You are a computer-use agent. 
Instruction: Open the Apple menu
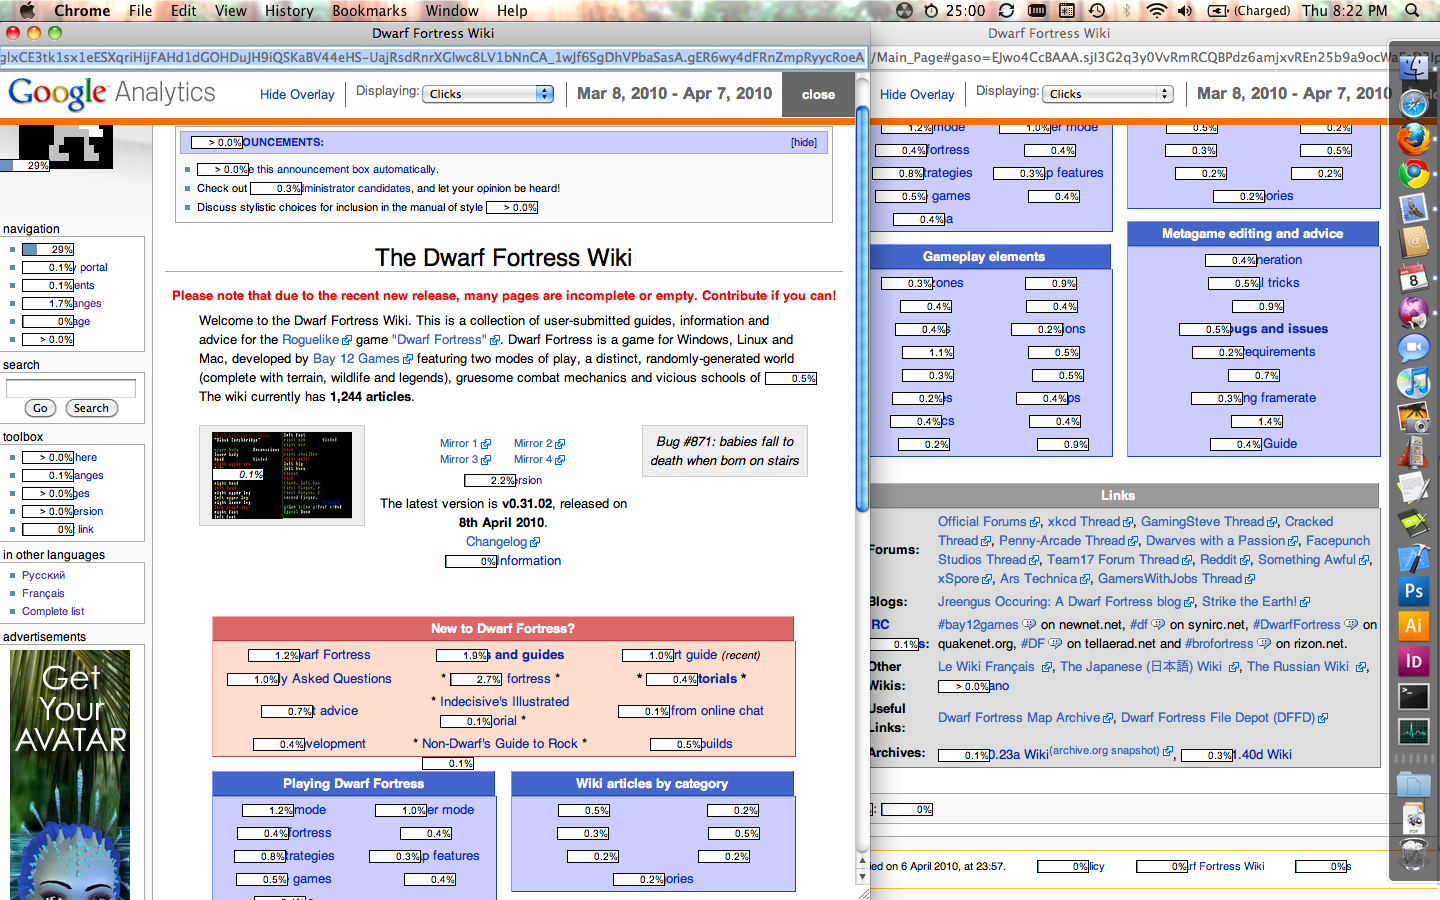27,11
